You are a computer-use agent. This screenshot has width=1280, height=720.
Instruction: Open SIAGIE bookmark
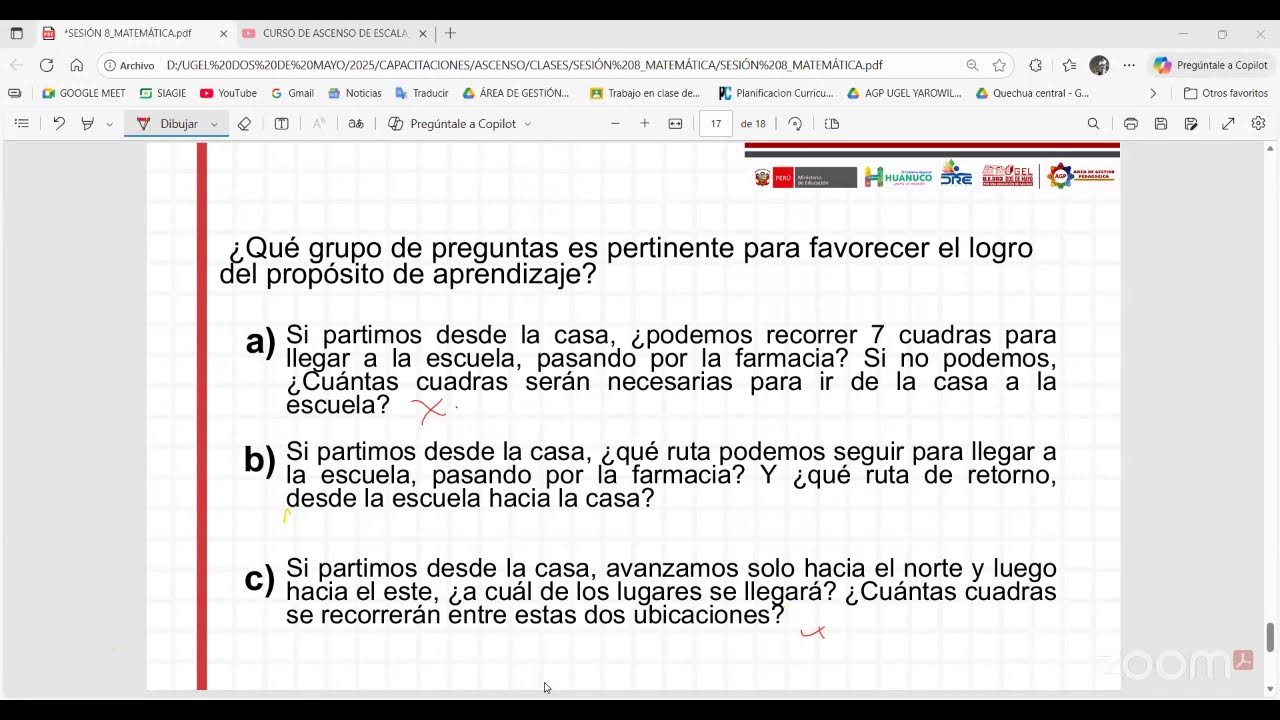click(163, 93)
